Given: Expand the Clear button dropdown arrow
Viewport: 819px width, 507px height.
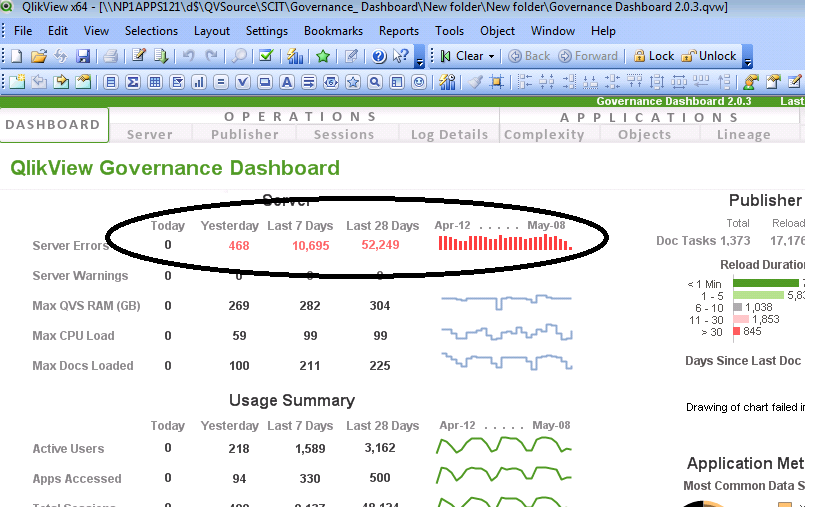Looking at the screenshot, I should 491,56.
